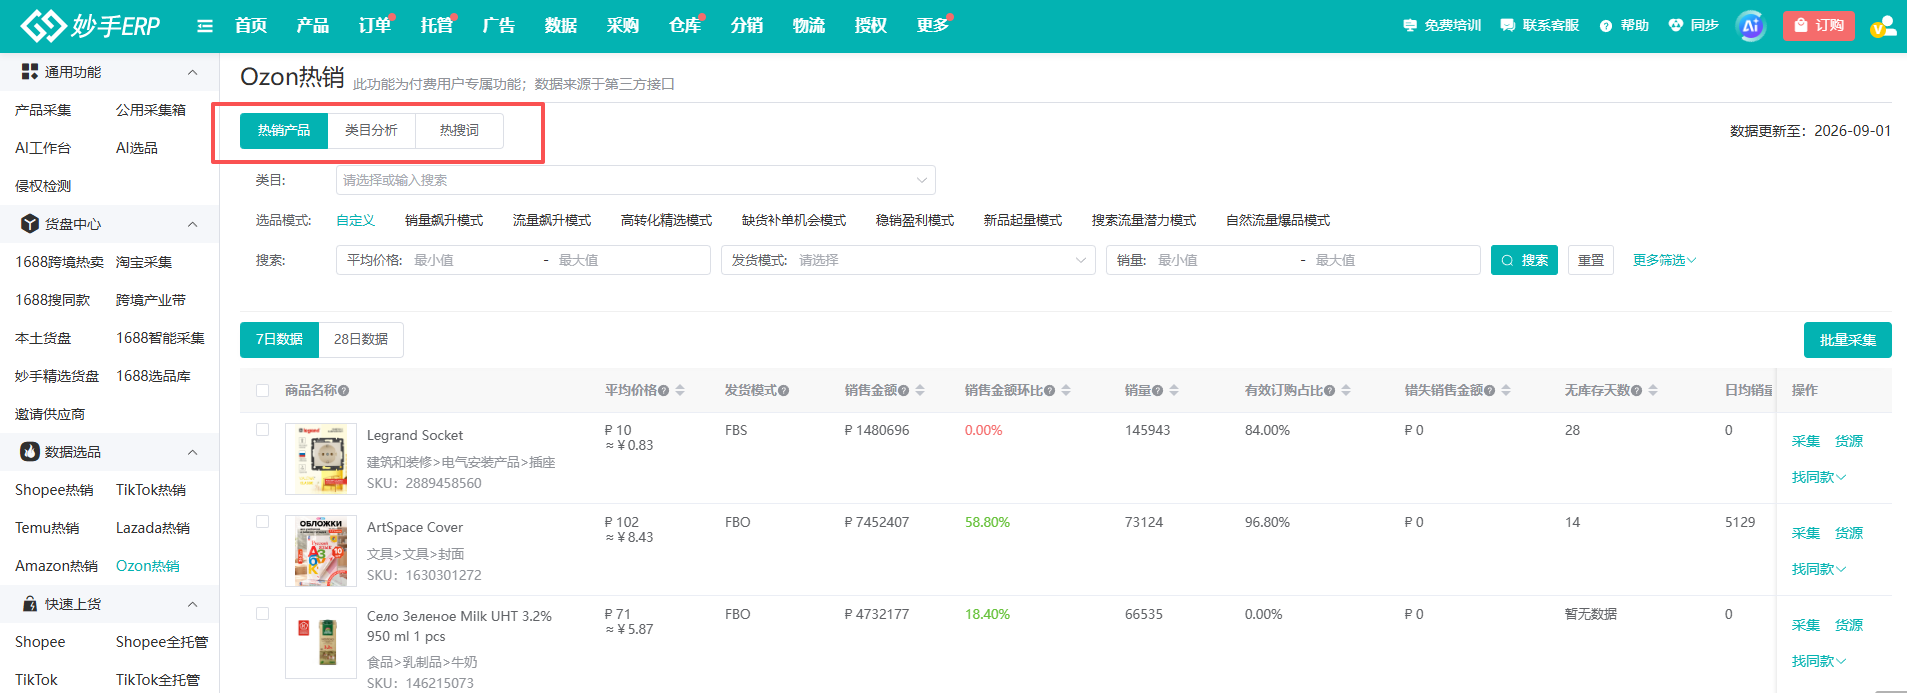Expand 找同款 for ArtSpace Cover row
This screenshot has height=693, width=1907.
[x=1818, y=569]
